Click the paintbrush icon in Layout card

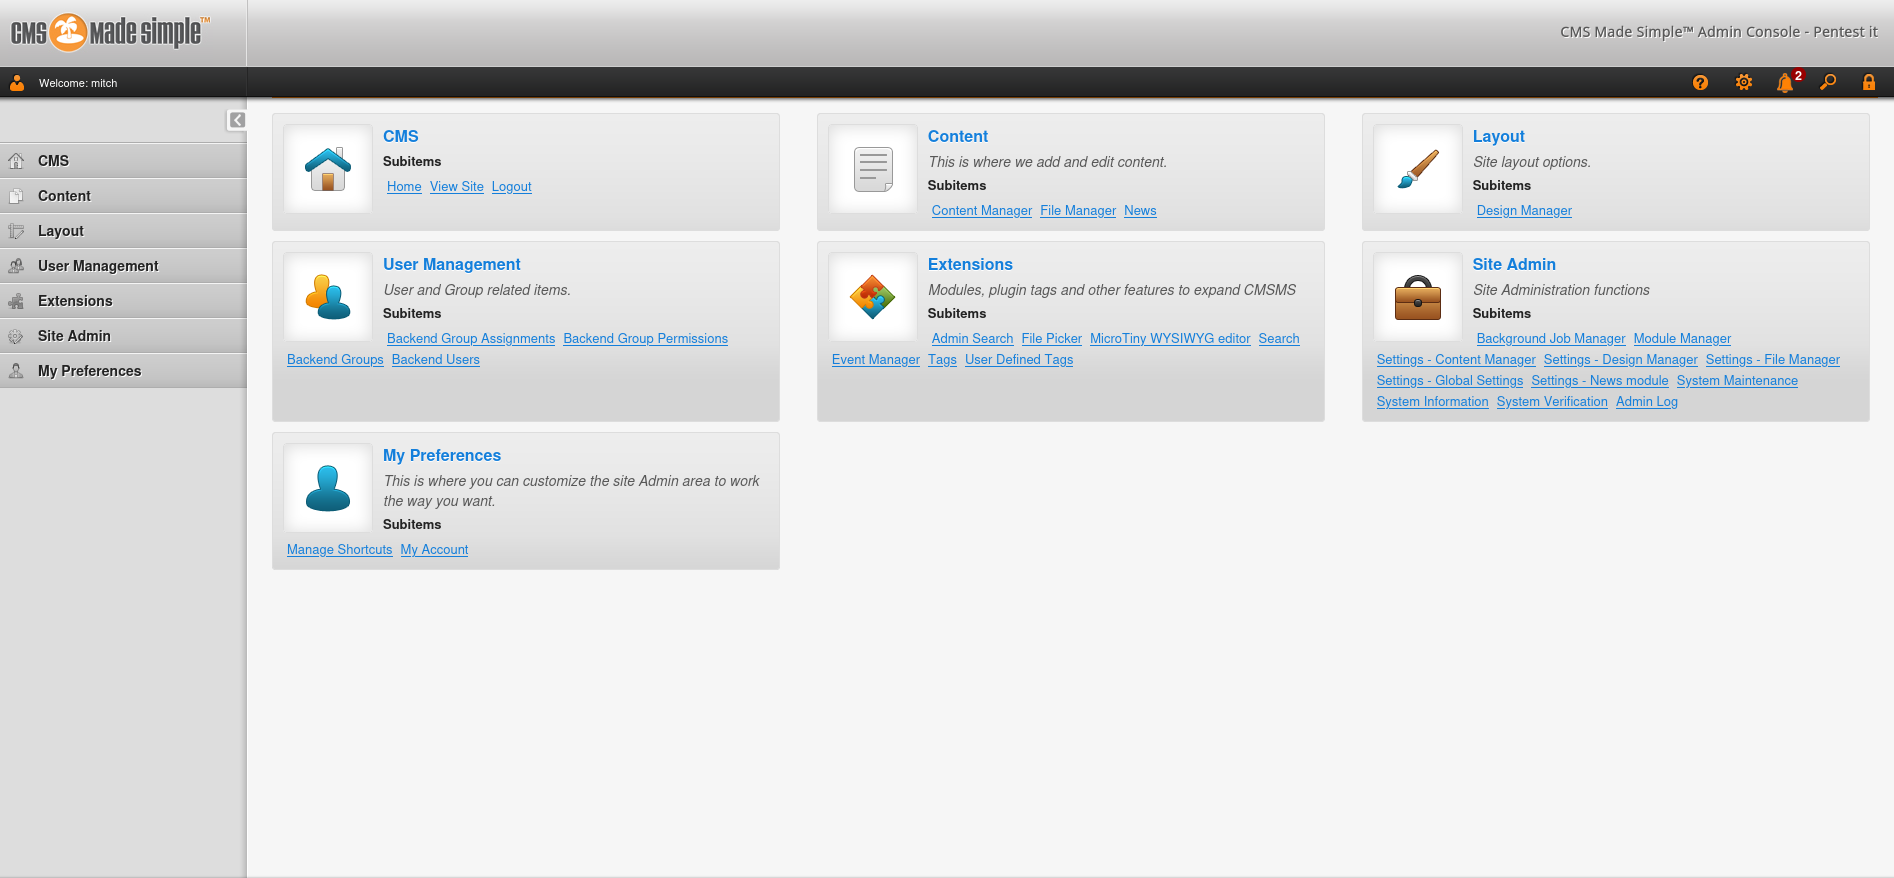click(x=1418, y=169)
